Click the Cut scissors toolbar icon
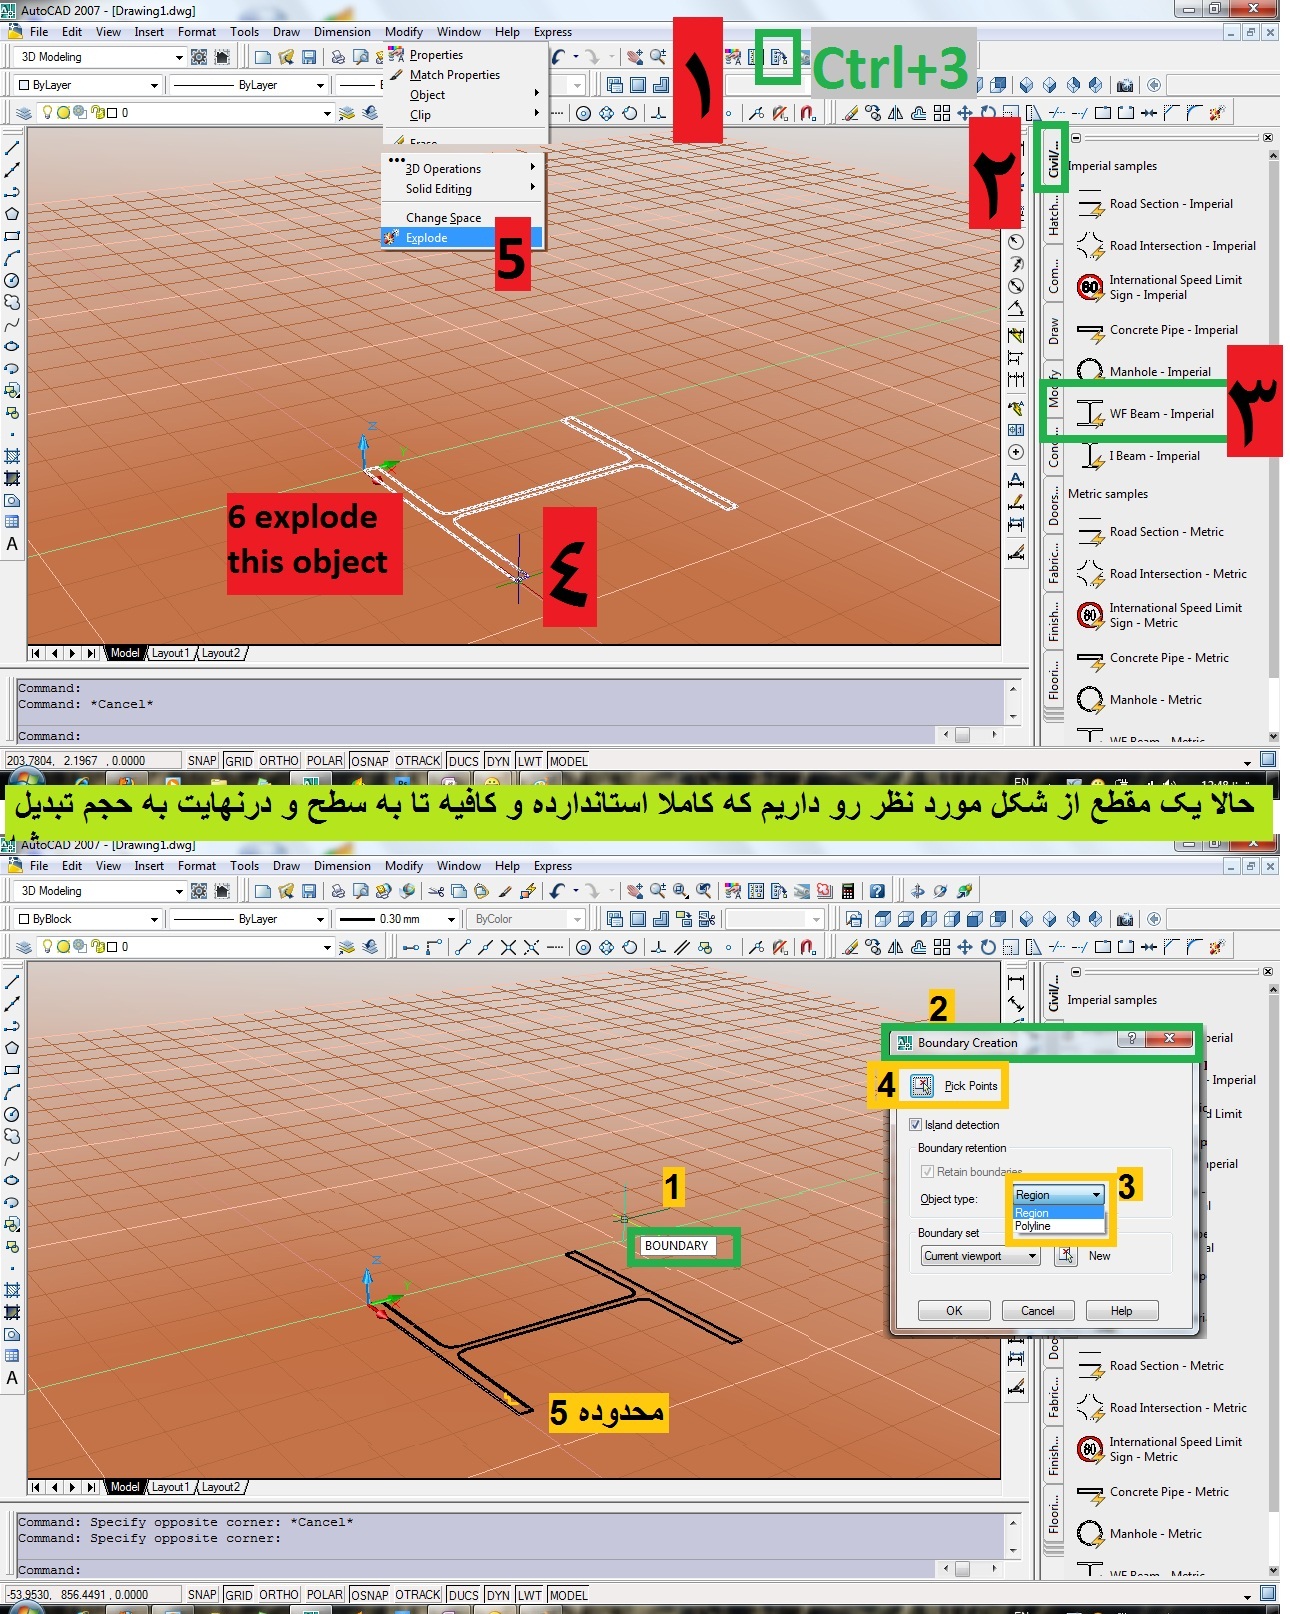This screenshot has width=1290, height=1614. (x=436, y=891)
